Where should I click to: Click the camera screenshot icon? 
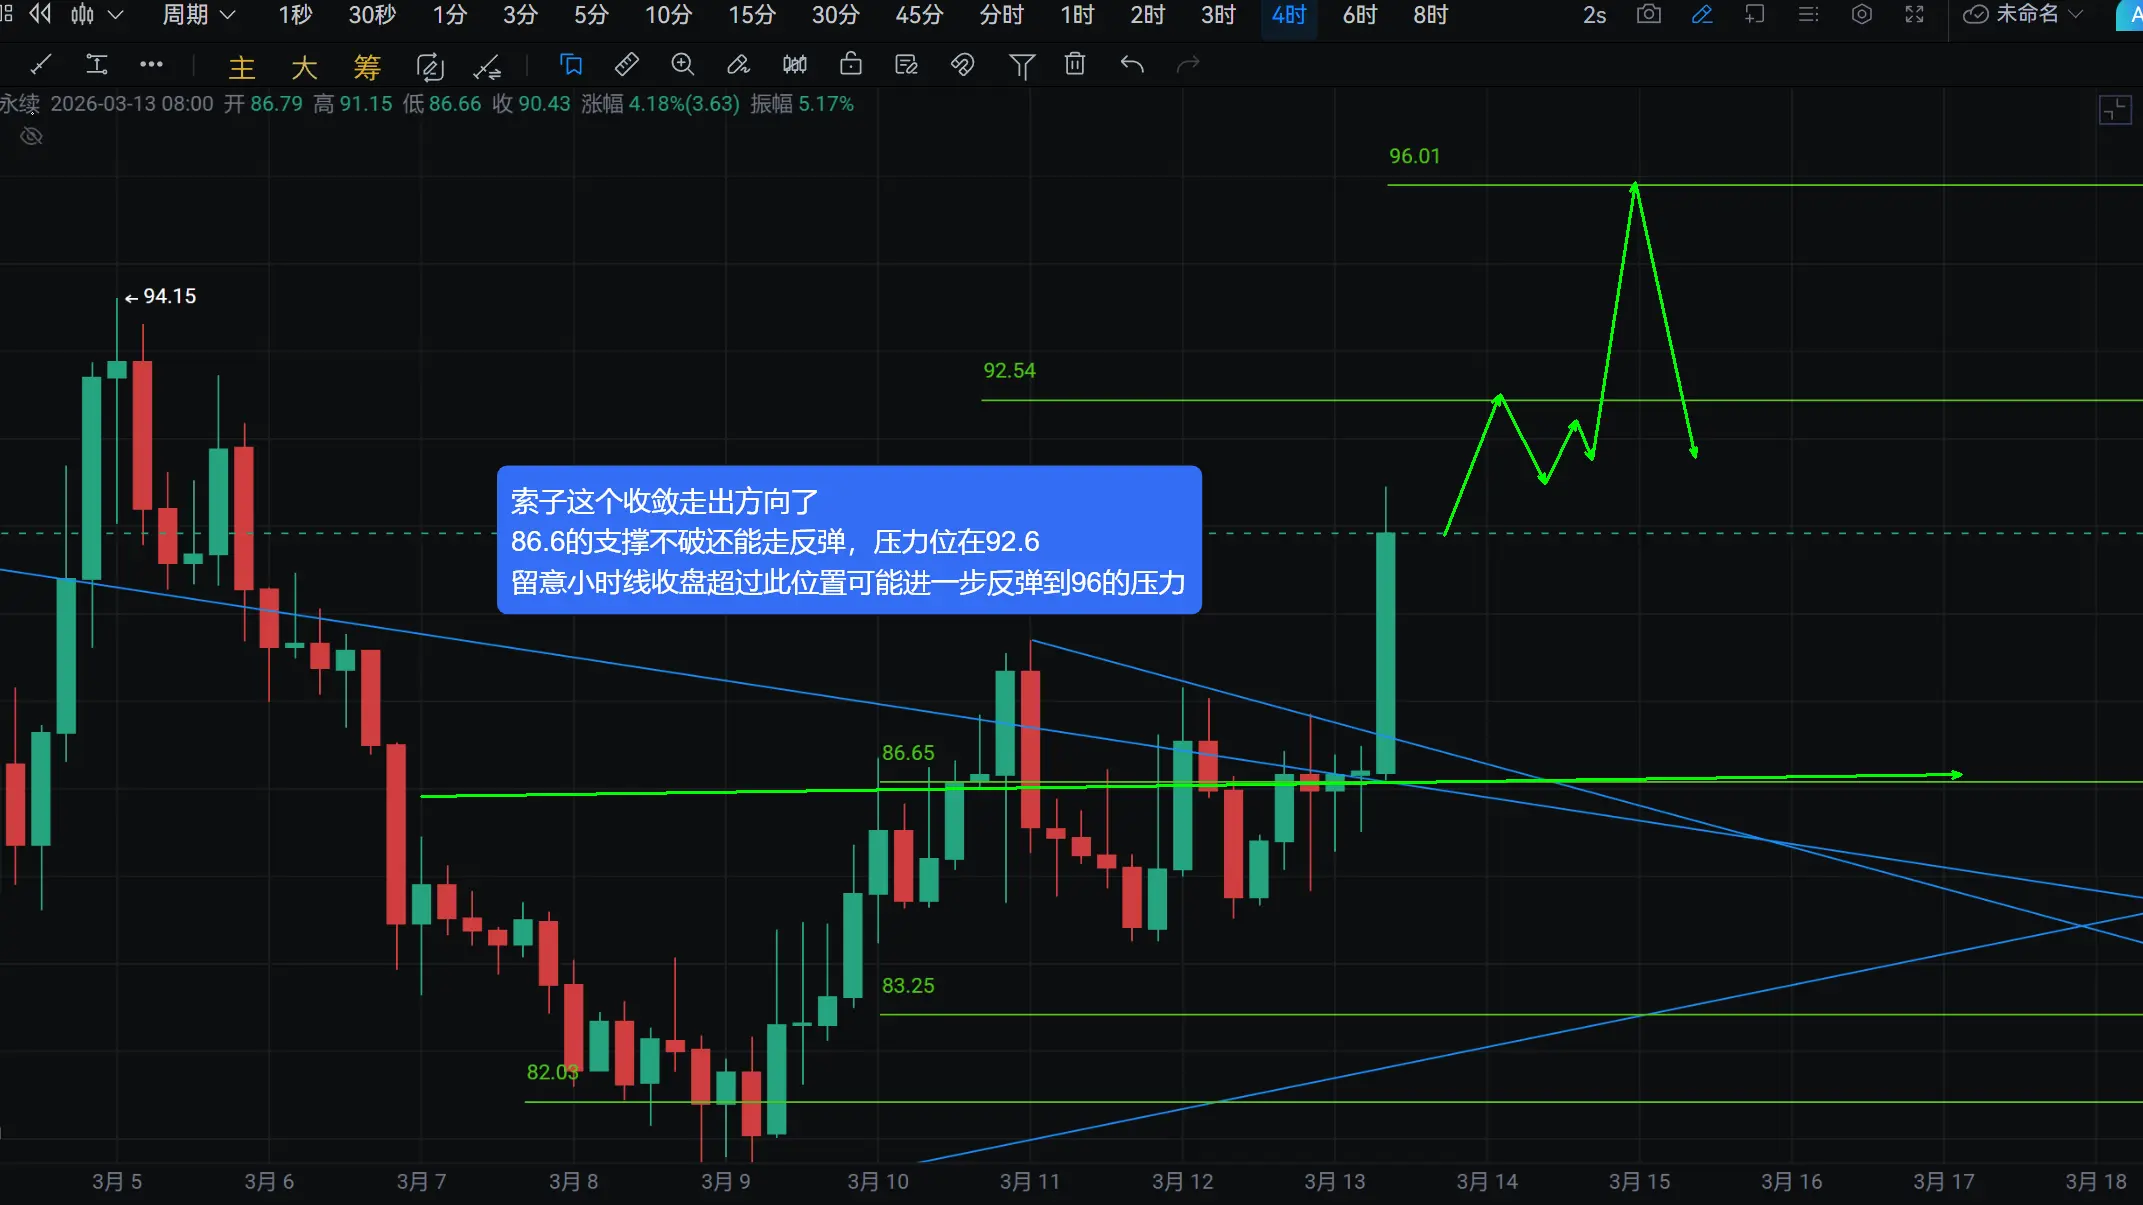coord(1649,15)
